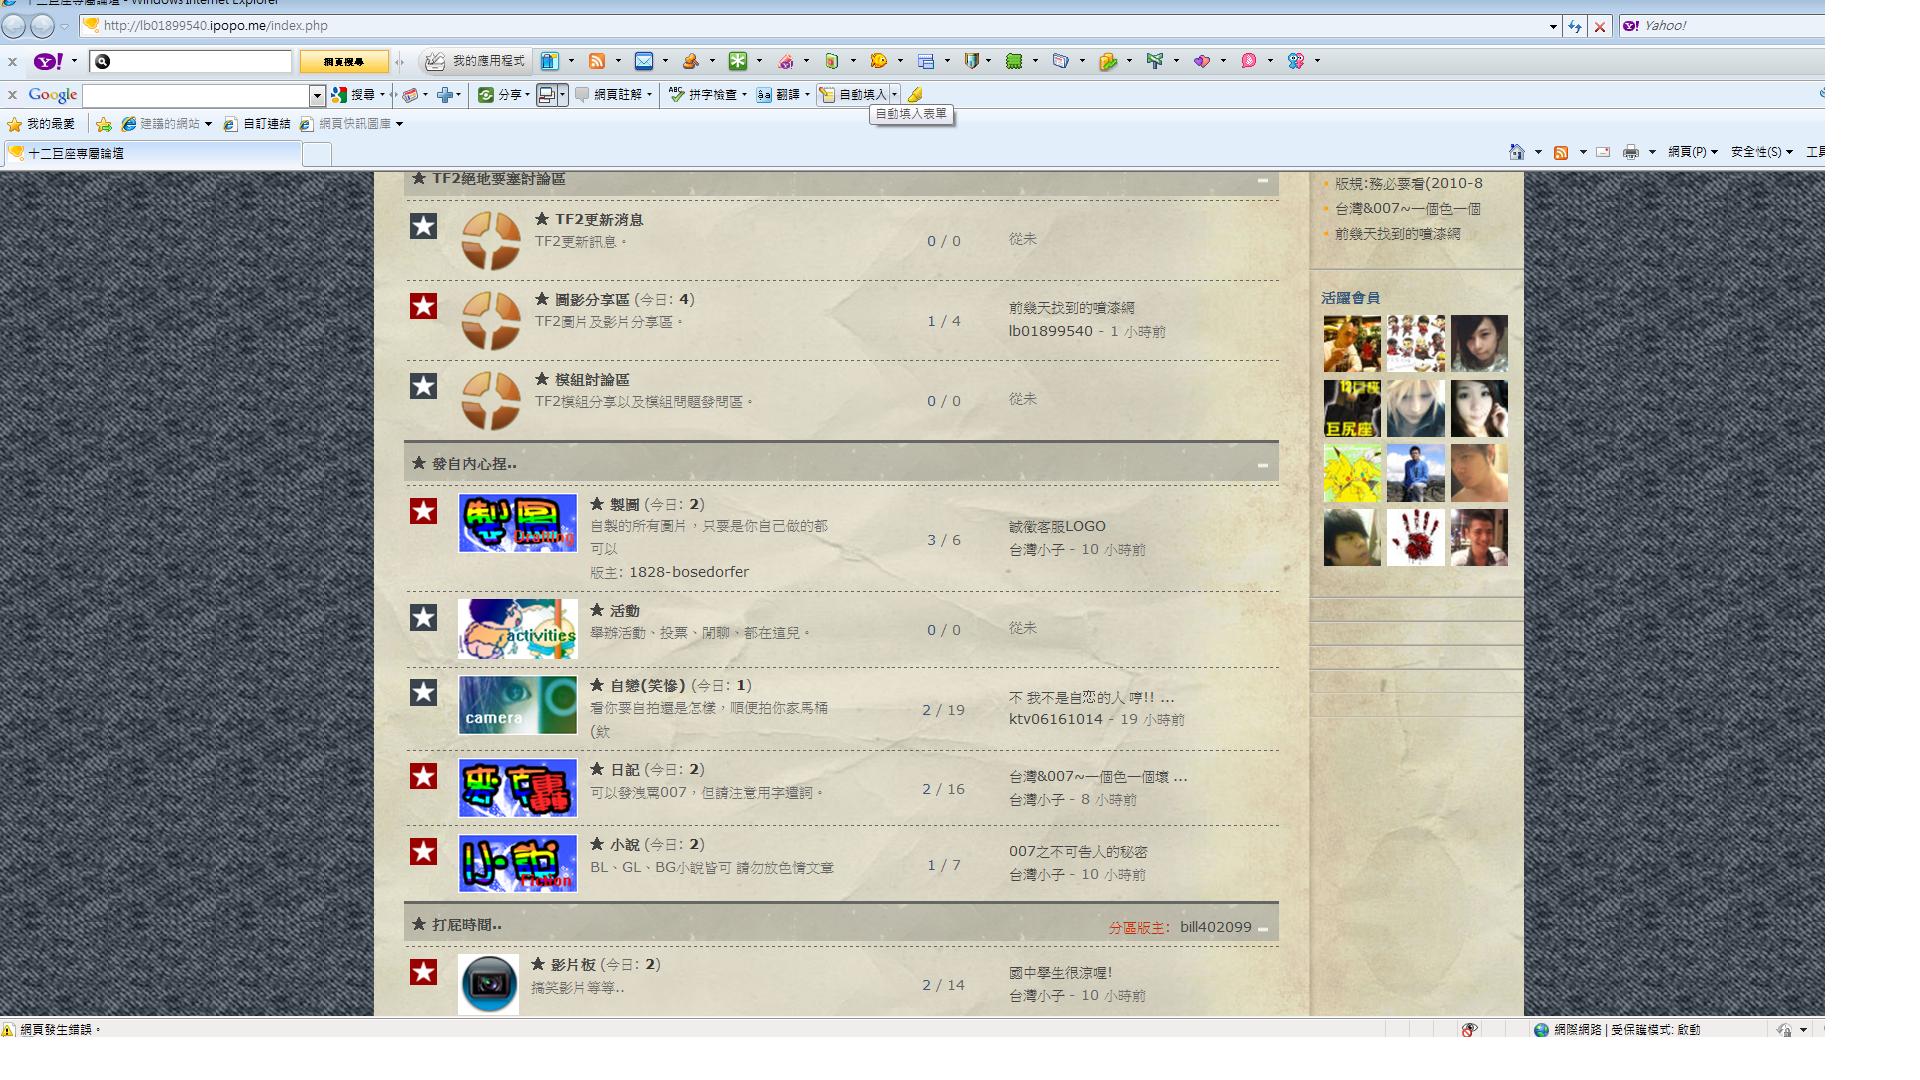Click the TF2更新消息 forum status star icon
The image size is (1920, 1080).
(x=423, y=226)
